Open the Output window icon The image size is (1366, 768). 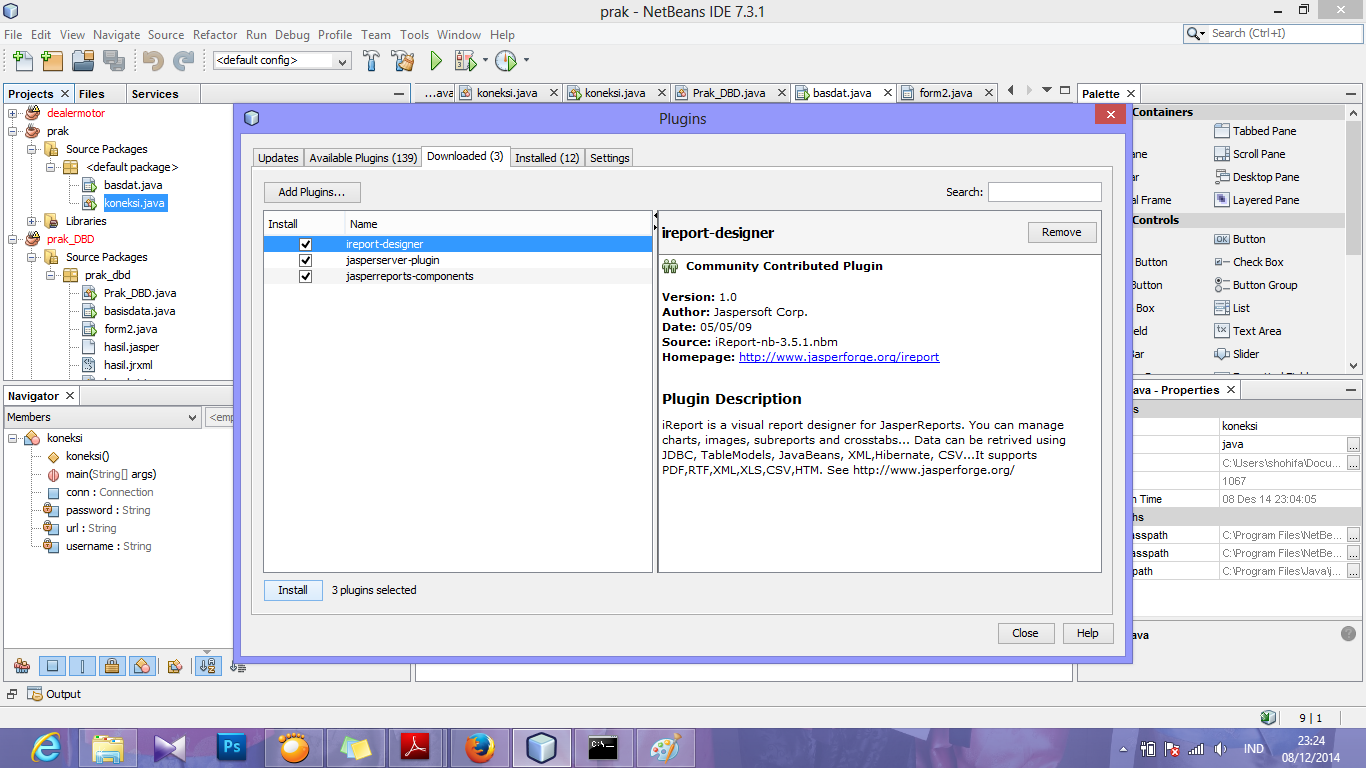click(35, 694)
